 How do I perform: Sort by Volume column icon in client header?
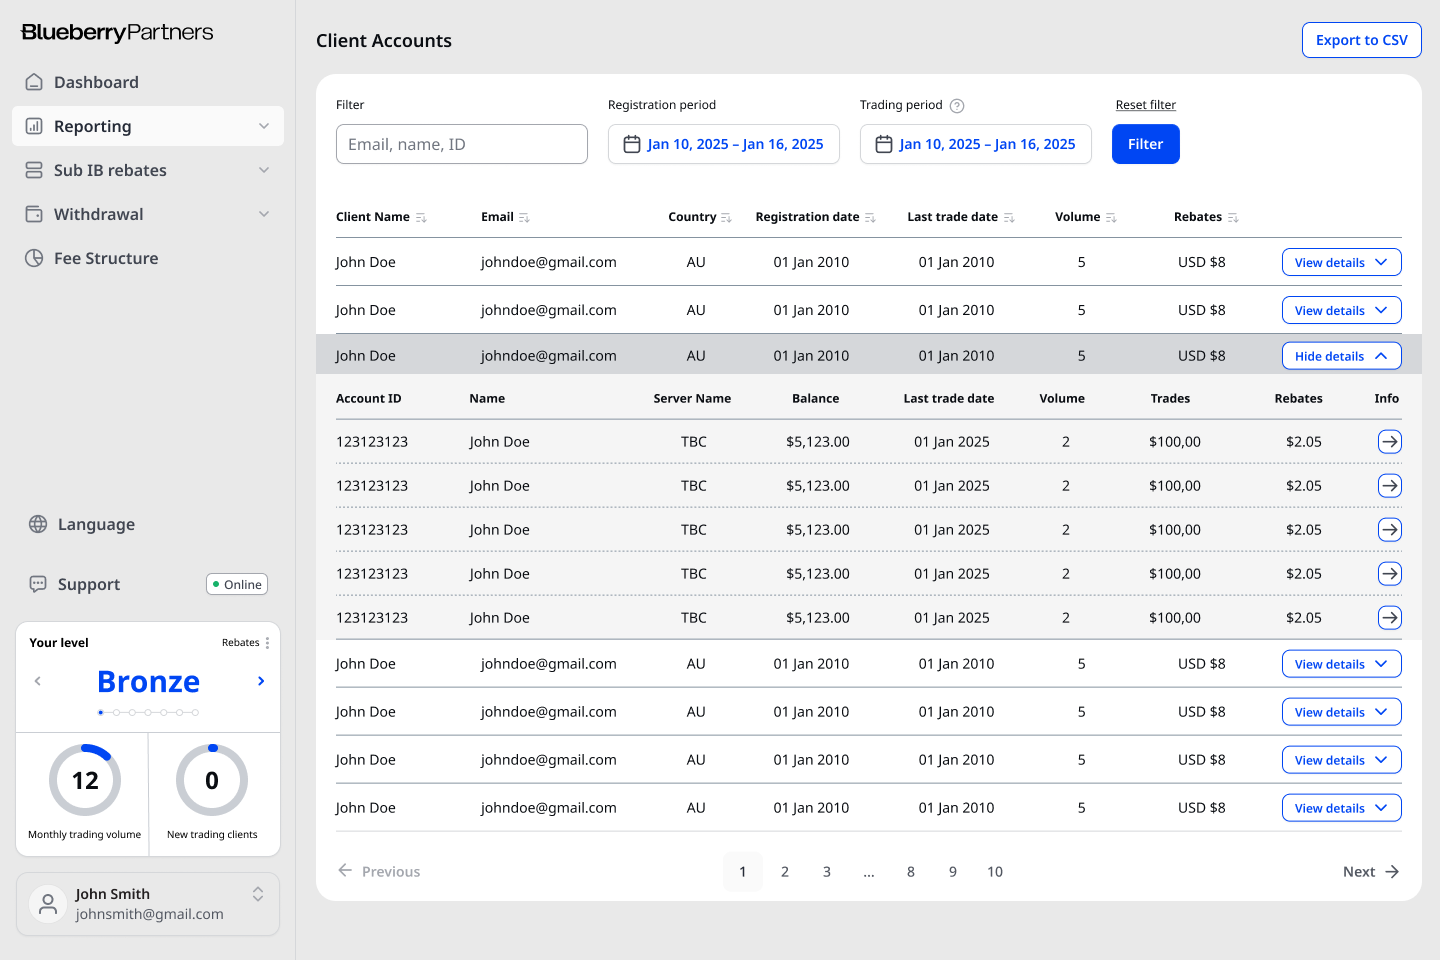(x=1111, y=218)
